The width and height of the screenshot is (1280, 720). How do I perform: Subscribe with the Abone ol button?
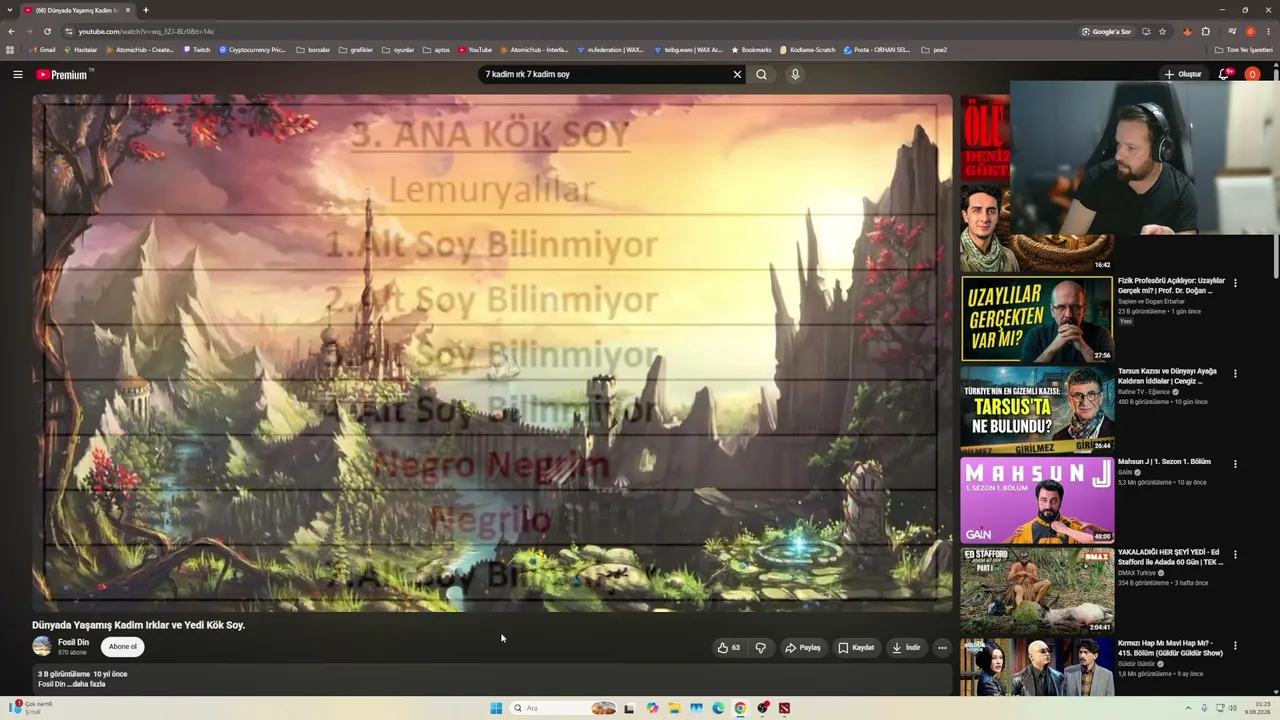pyautogui.click(x=122, y=646)
